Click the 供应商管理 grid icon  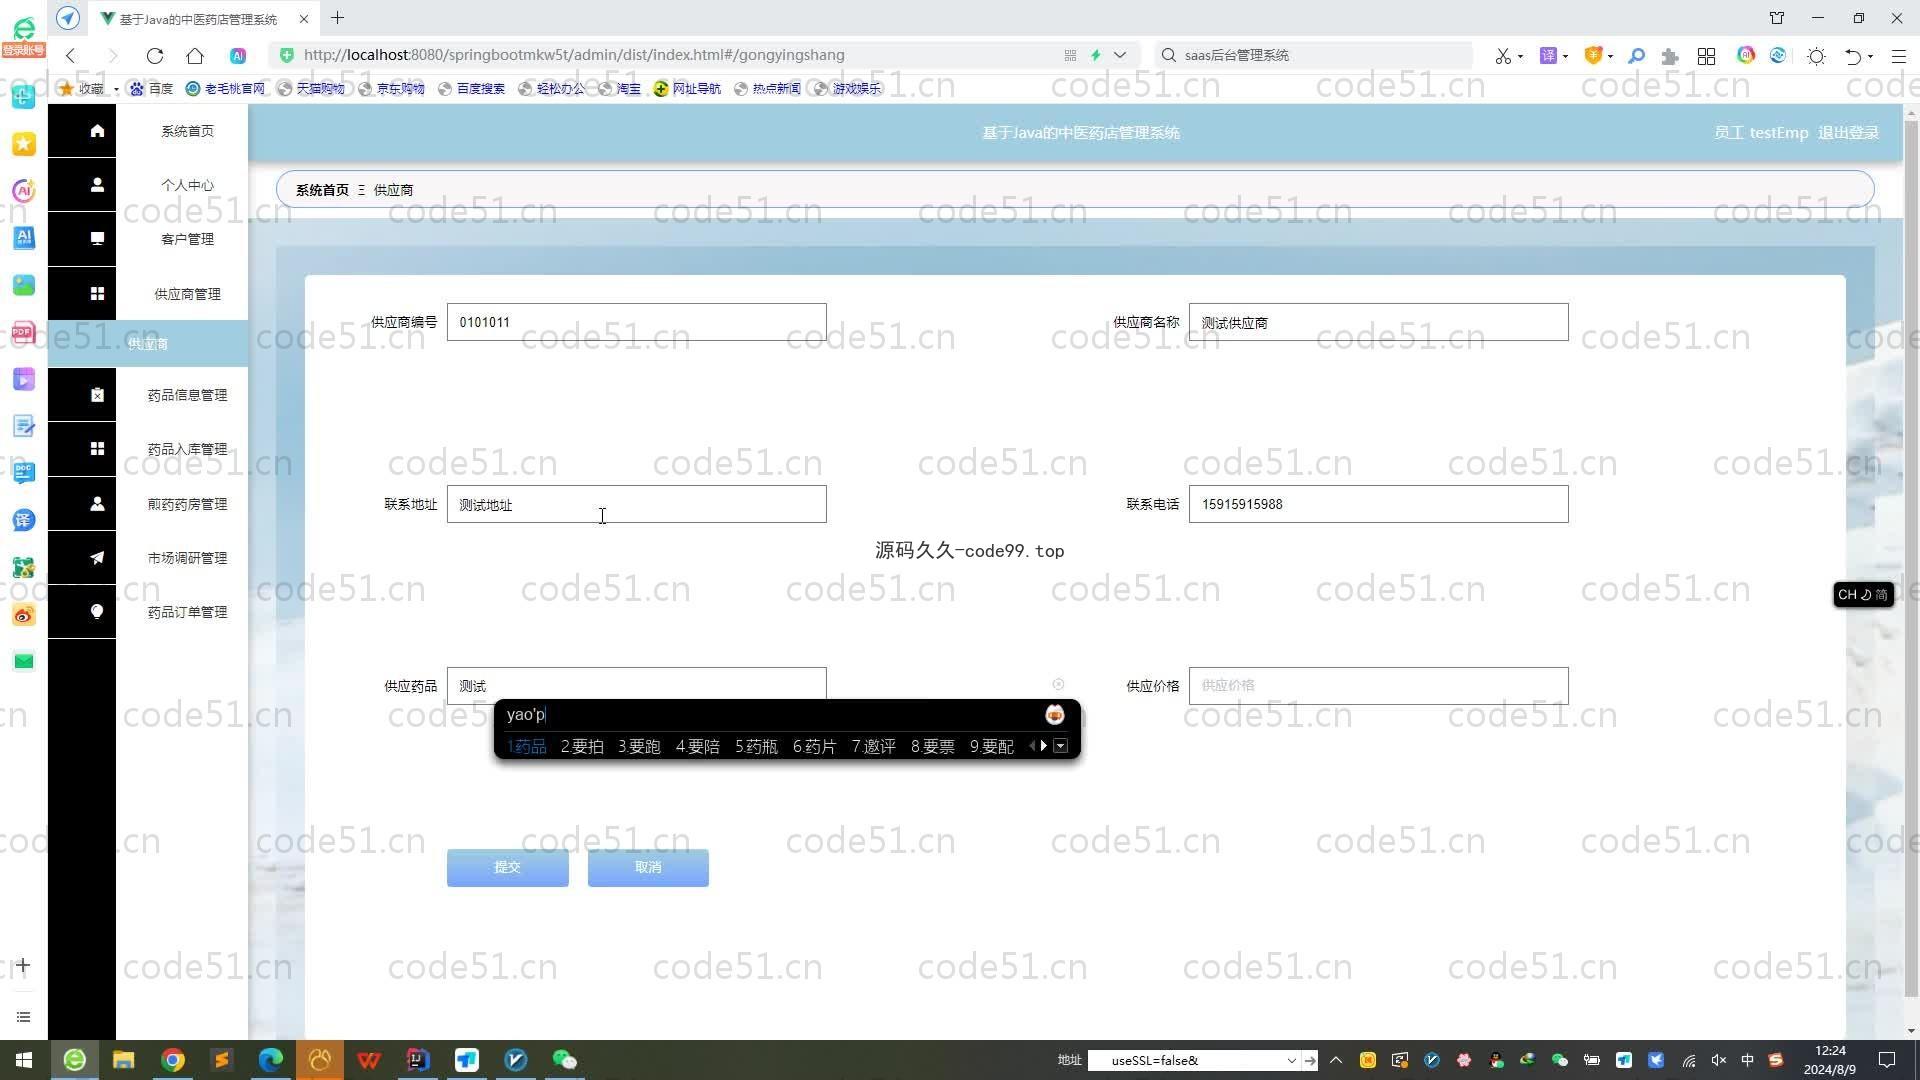[97, 294]
